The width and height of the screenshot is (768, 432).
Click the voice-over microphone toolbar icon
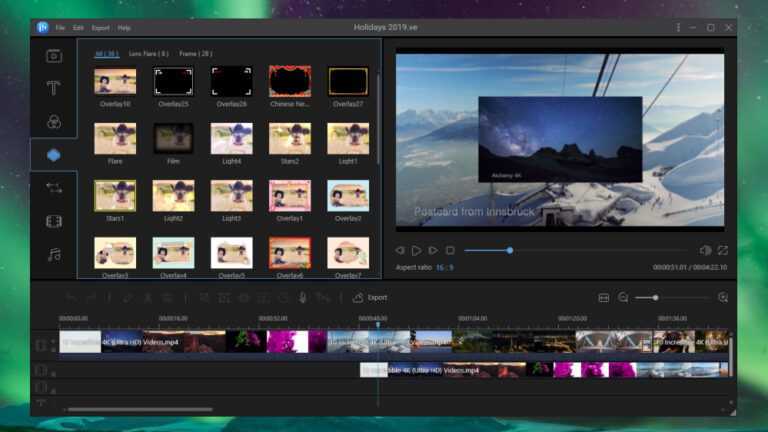click(x=303, y=297)
